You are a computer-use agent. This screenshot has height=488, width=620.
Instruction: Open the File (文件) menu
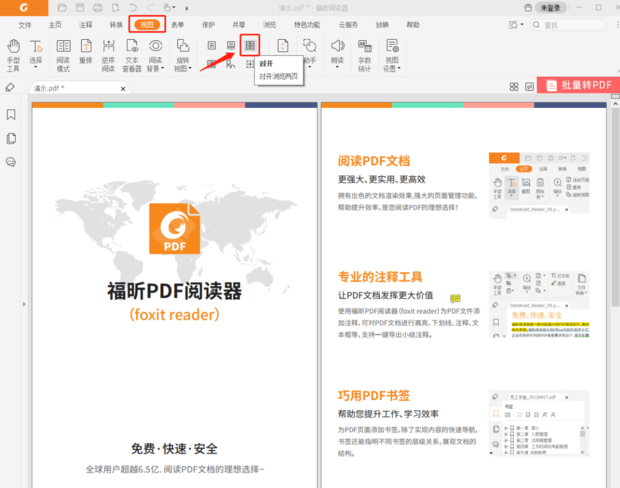pyautogui.click(x=25, y=25)
